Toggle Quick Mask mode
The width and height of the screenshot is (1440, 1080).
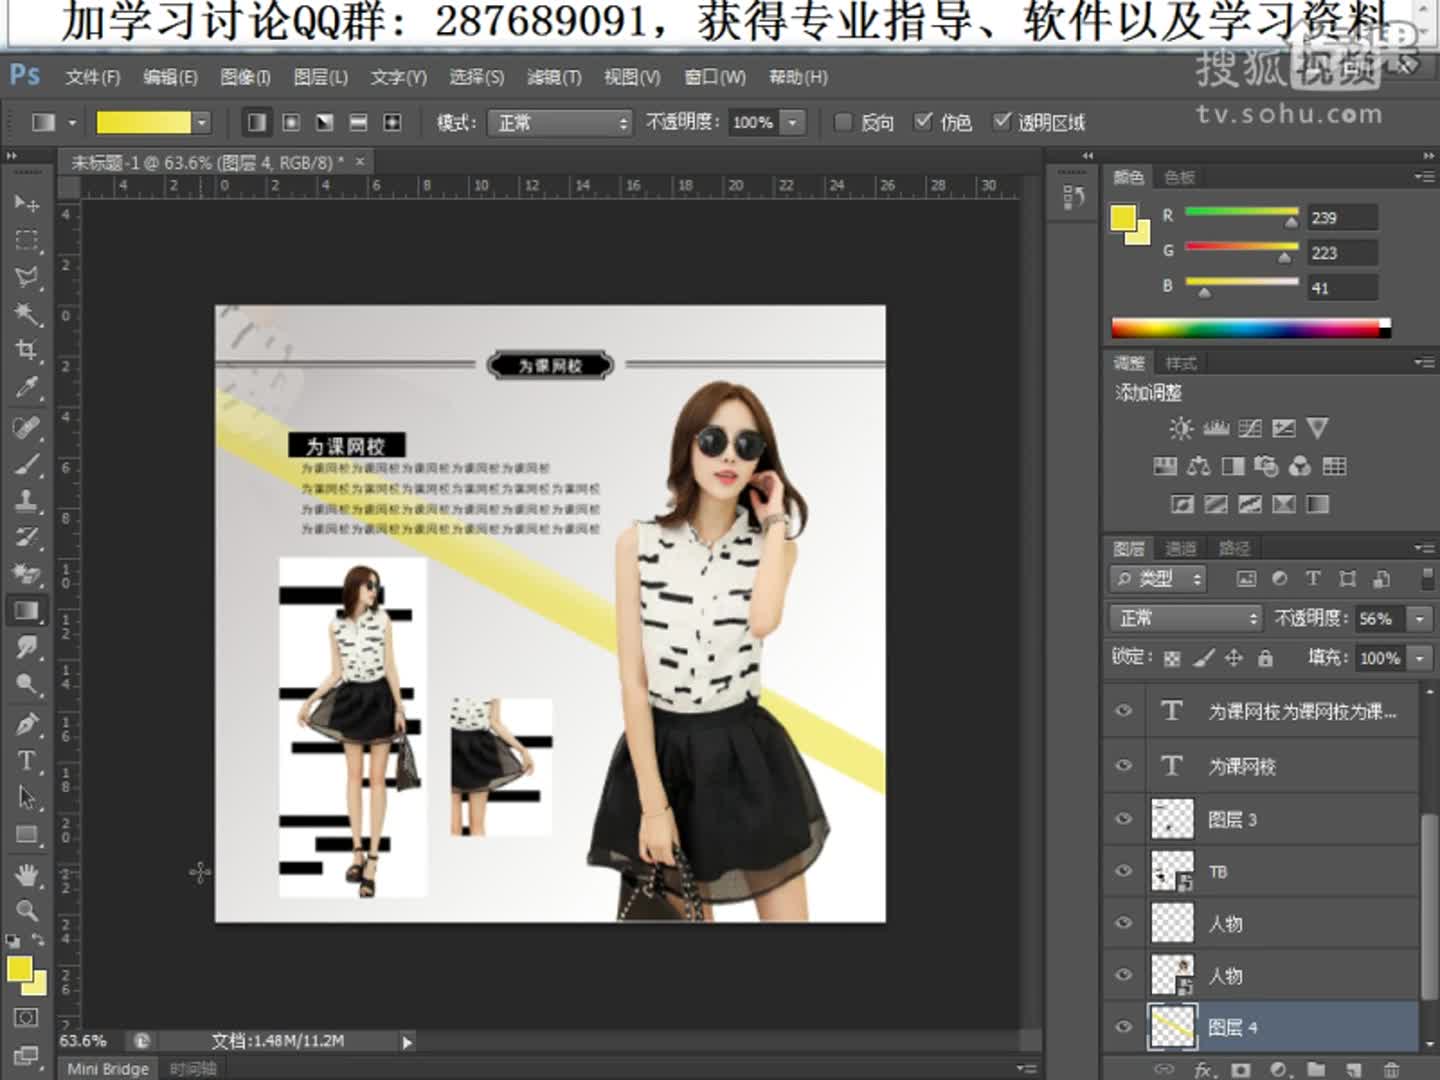[27, 1018]
